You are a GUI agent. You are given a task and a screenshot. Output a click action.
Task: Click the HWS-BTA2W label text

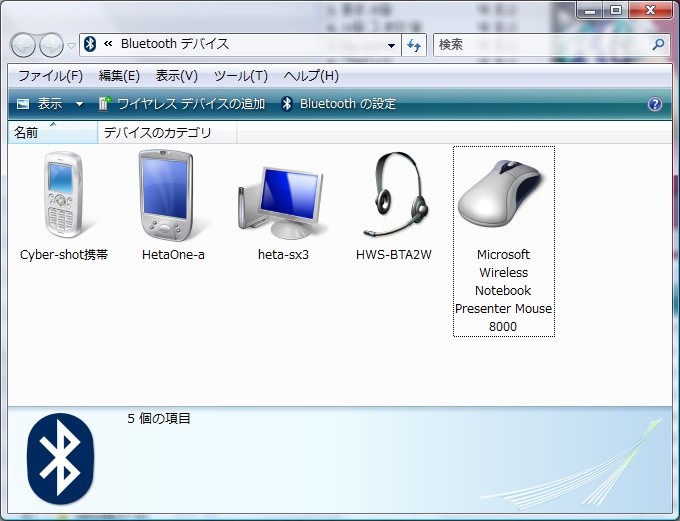tap(394, 255)
